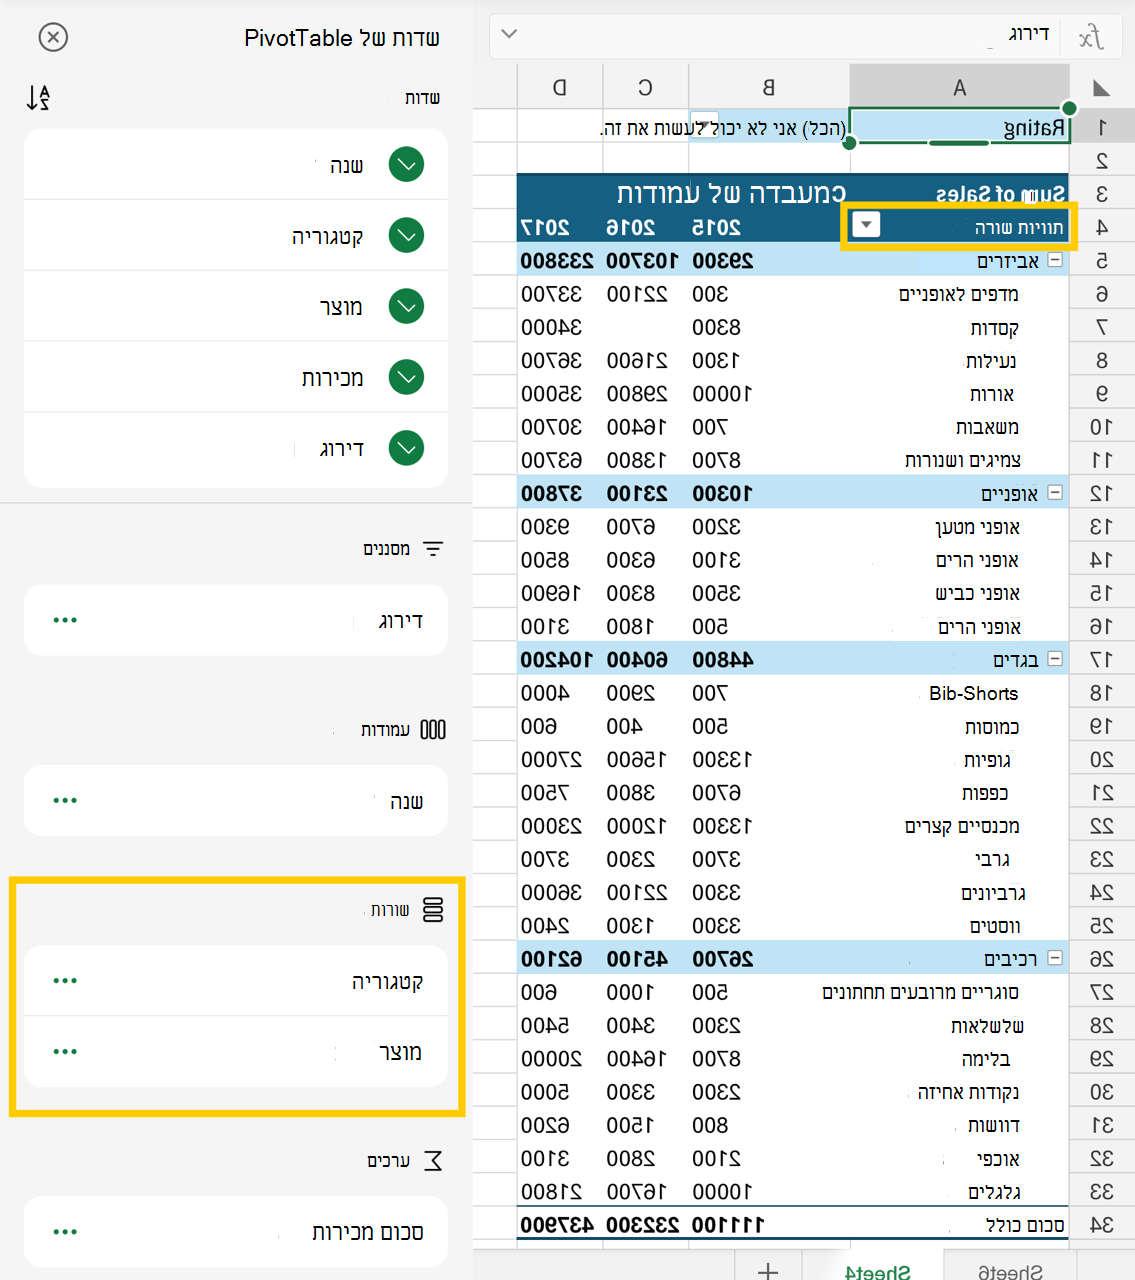Open options for סכום מכירות in values

pos(65,1232)
